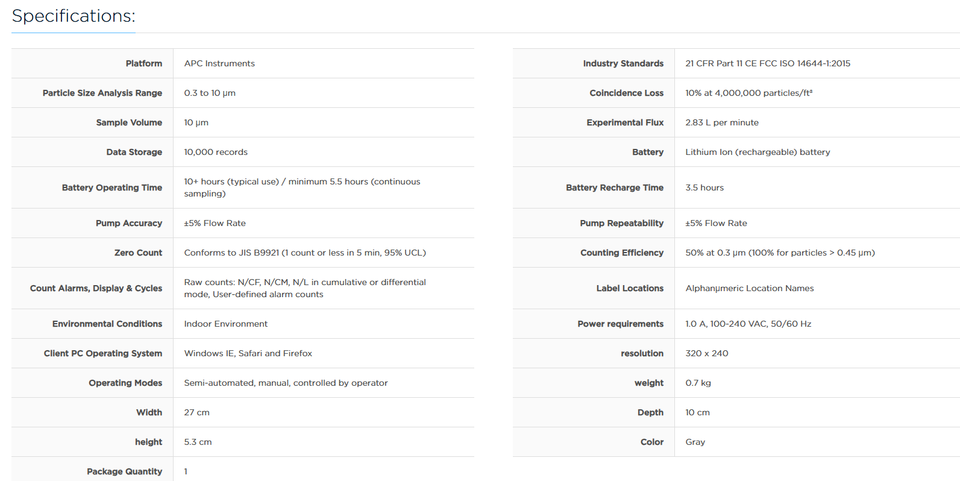Image resolution: width=960 pixels, height=481 pixels.
Task: Click the Gray color value
Action: coord(695,442)
